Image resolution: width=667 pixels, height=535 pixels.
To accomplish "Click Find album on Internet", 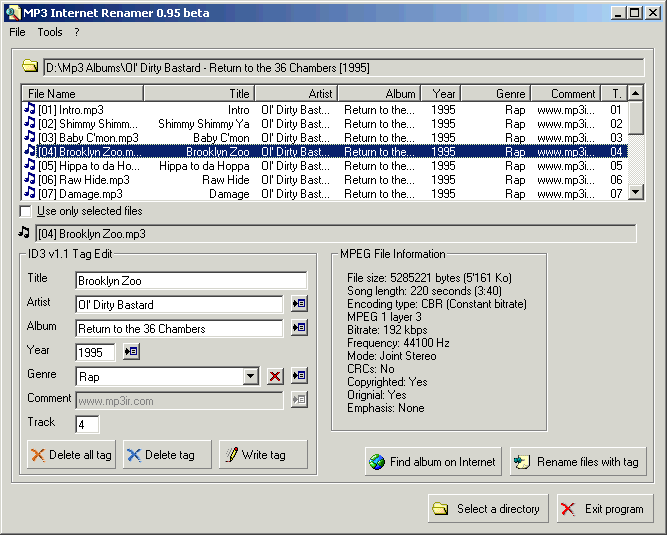I will (x=433, y=461).
